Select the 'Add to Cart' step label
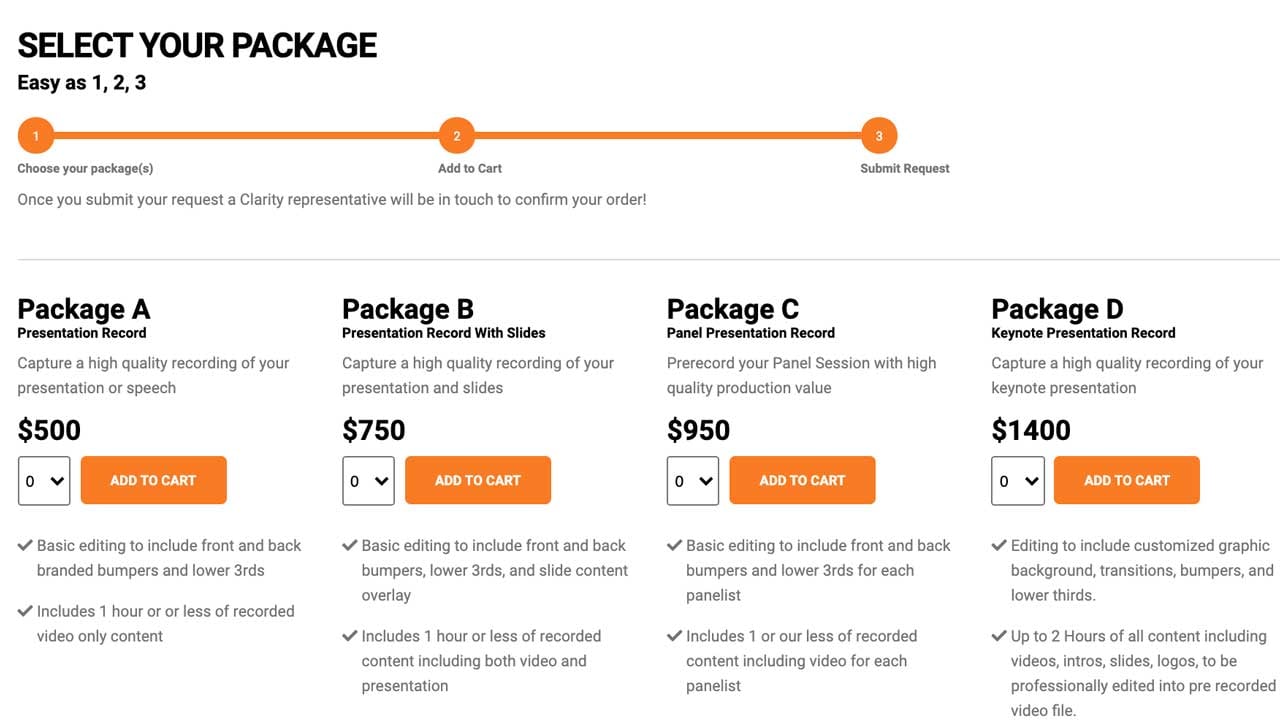Viewport: 1280px width, 720px height. click(x=470, y=168)
